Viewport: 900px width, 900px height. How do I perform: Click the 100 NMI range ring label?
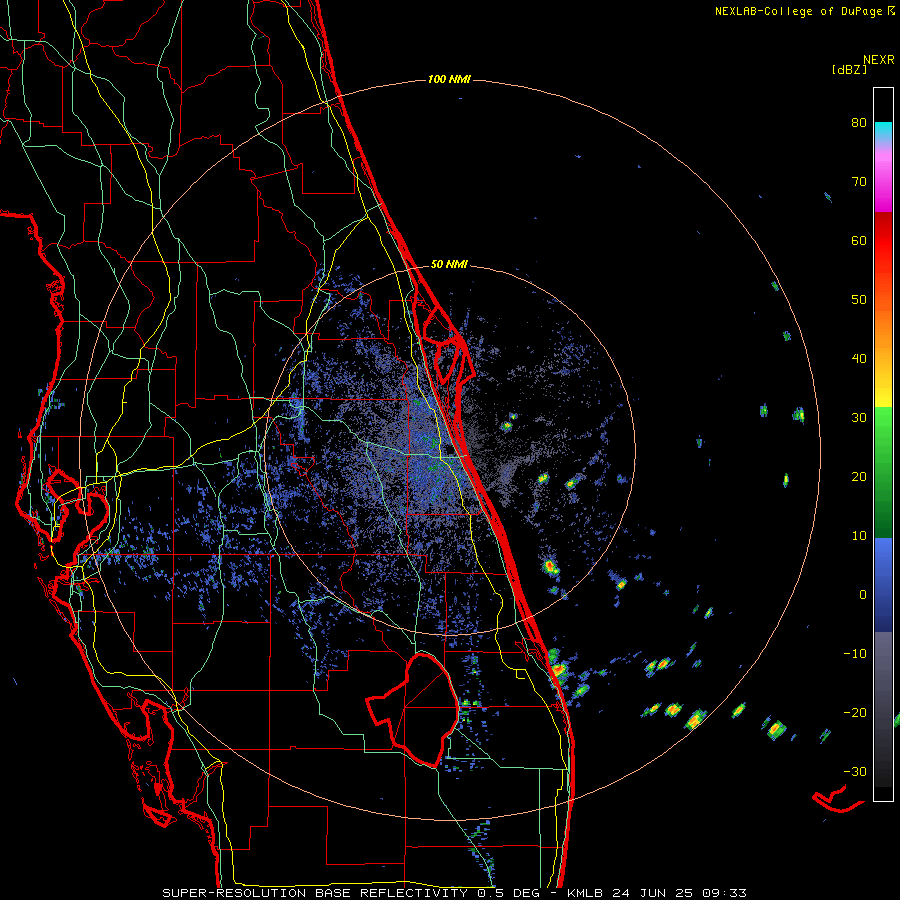pos(449,79)
